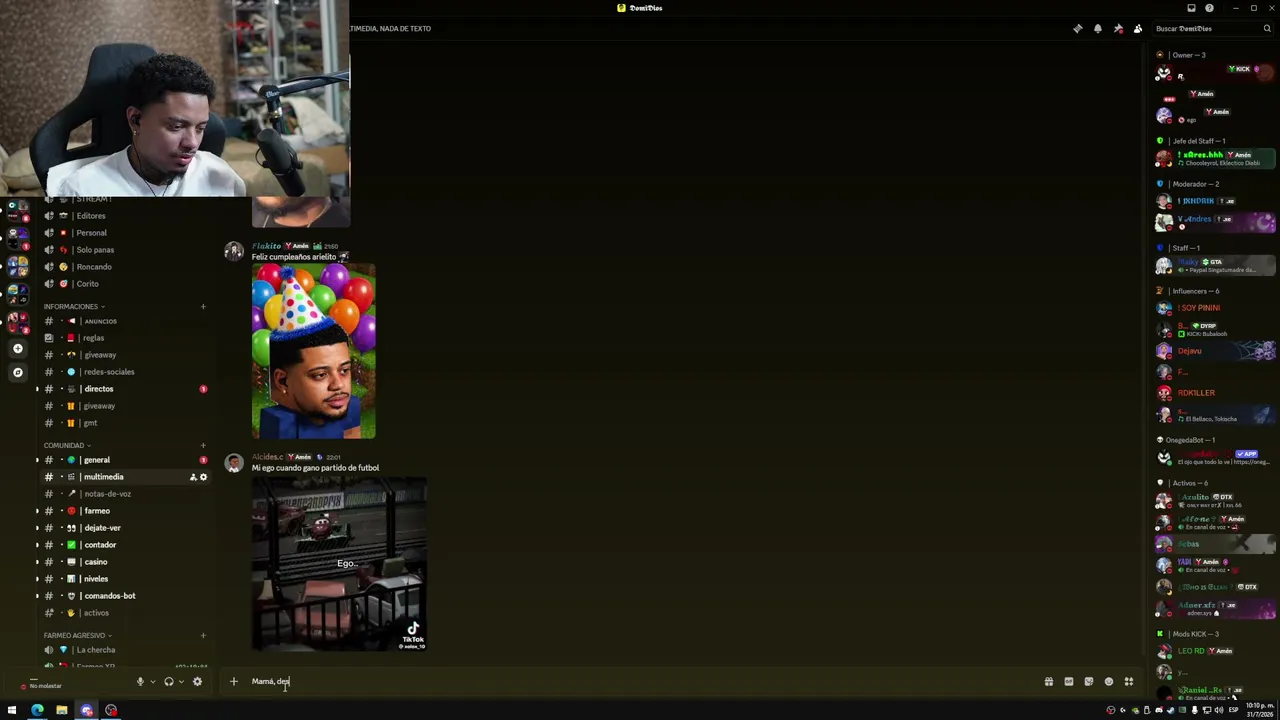The width and height of the screenshot is (1280, 720).
Task: Open user settings gear
Action: tap(197, 682)
